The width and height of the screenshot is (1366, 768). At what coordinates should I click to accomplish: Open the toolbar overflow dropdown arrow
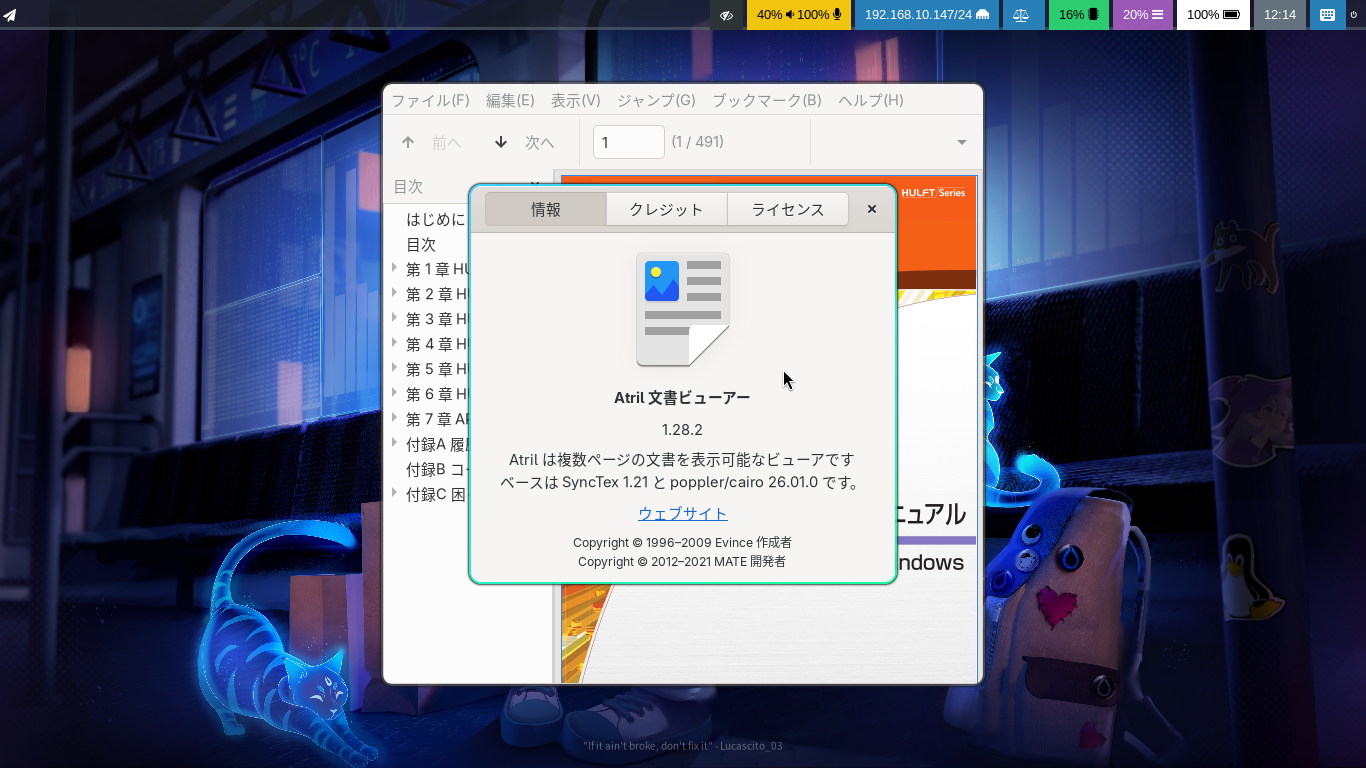pyautogui.click(x=962, y=142)
